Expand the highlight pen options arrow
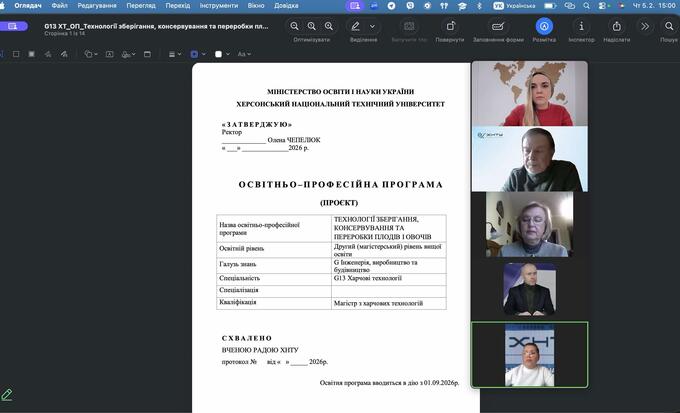 tap(371, 26)
